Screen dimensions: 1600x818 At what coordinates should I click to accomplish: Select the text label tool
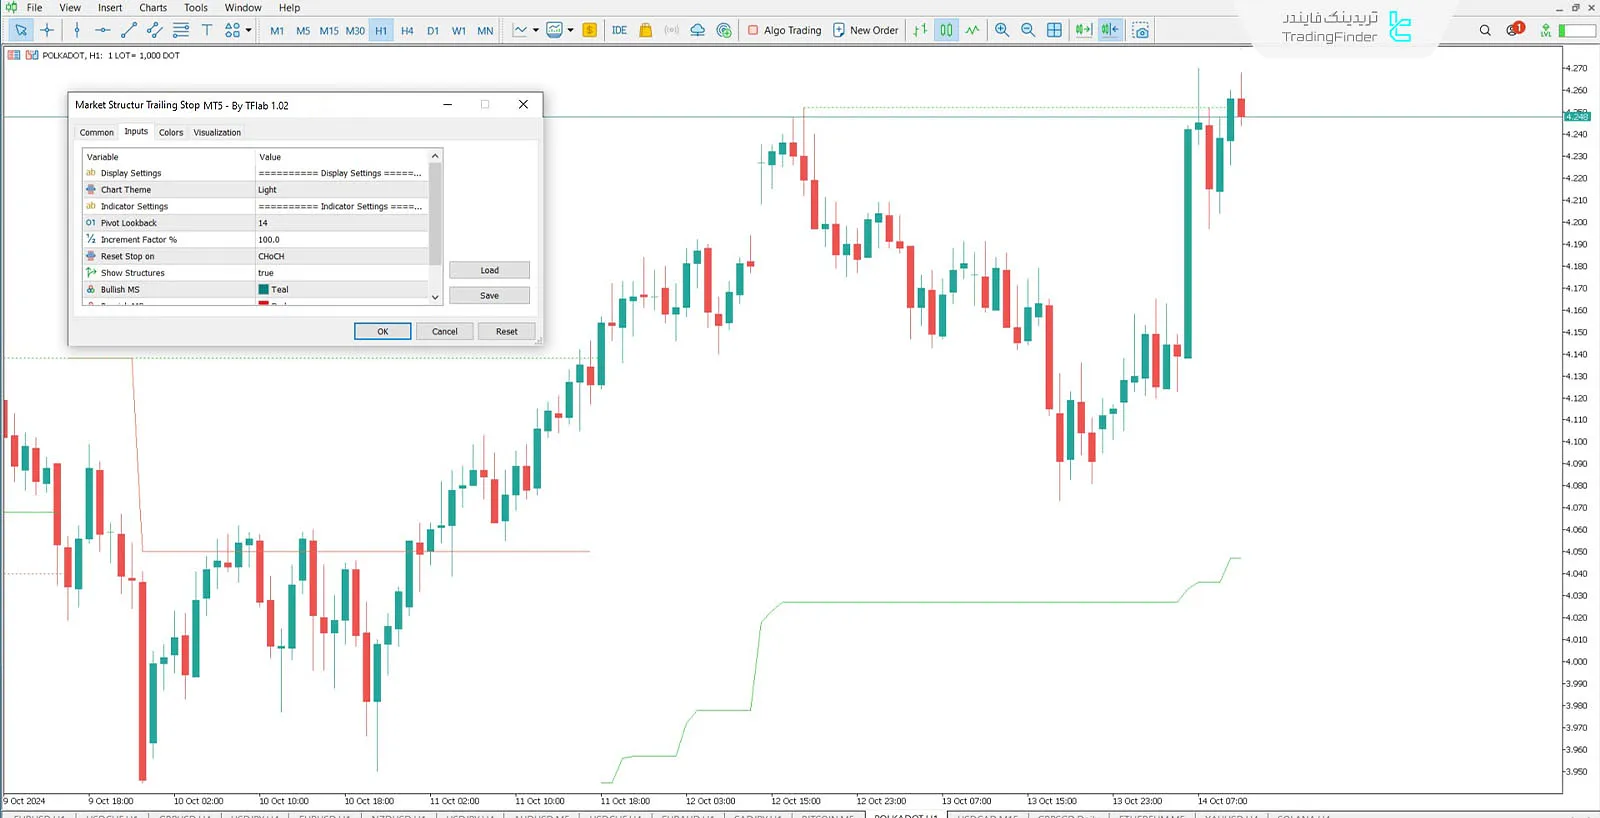207,30
